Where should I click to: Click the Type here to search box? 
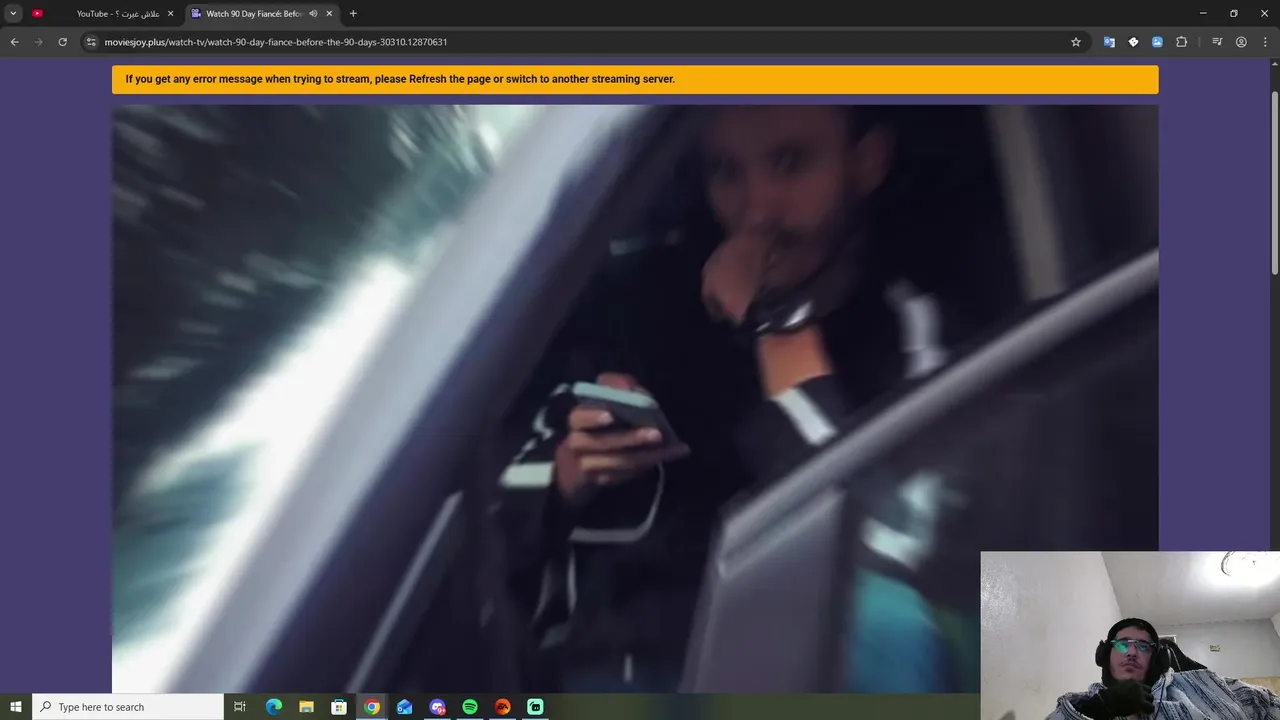pos(128,707)
